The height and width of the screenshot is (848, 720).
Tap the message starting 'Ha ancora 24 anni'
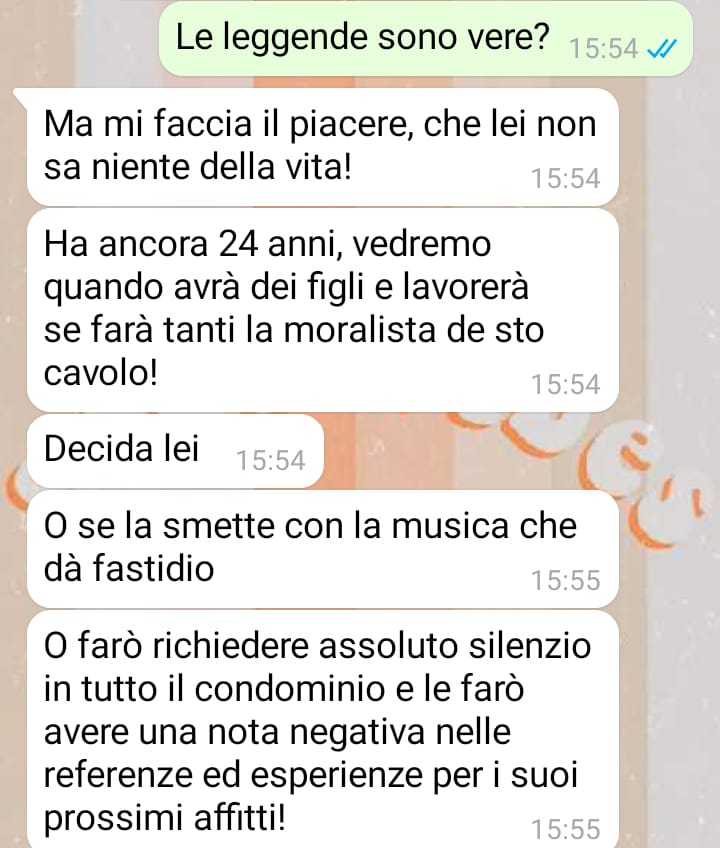(322, 310)
